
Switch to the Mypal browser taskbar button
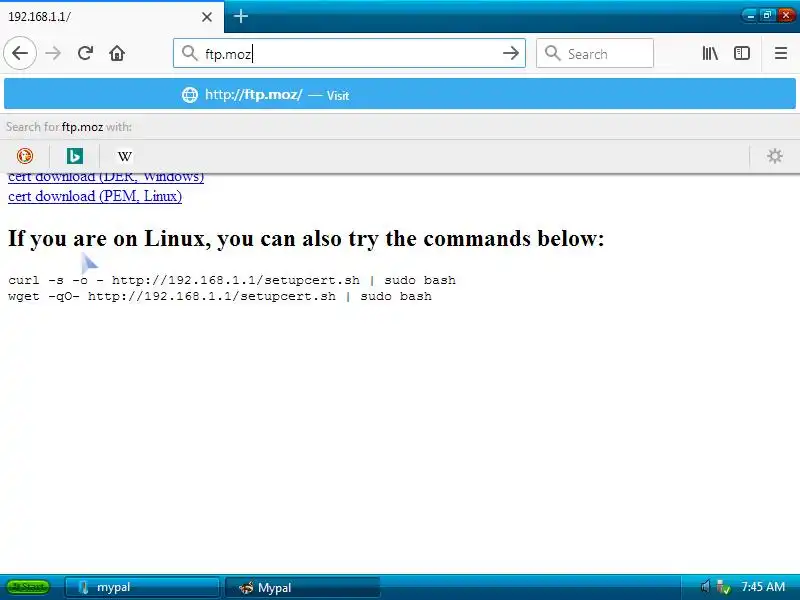(303, 588)
